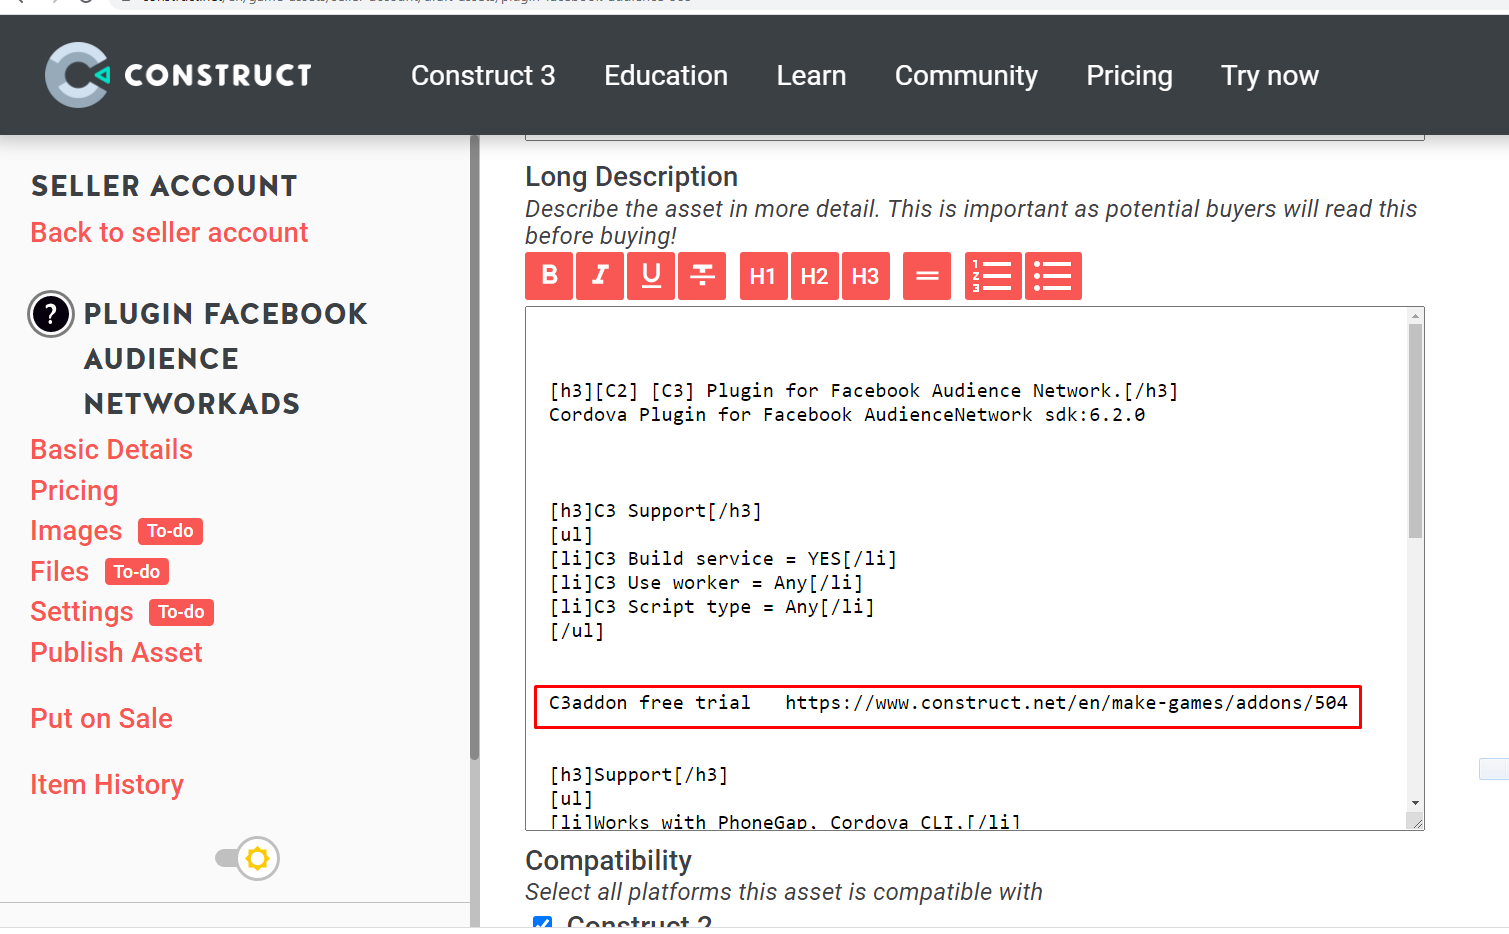Insert bulleted list button

[x=1053, y=276]
